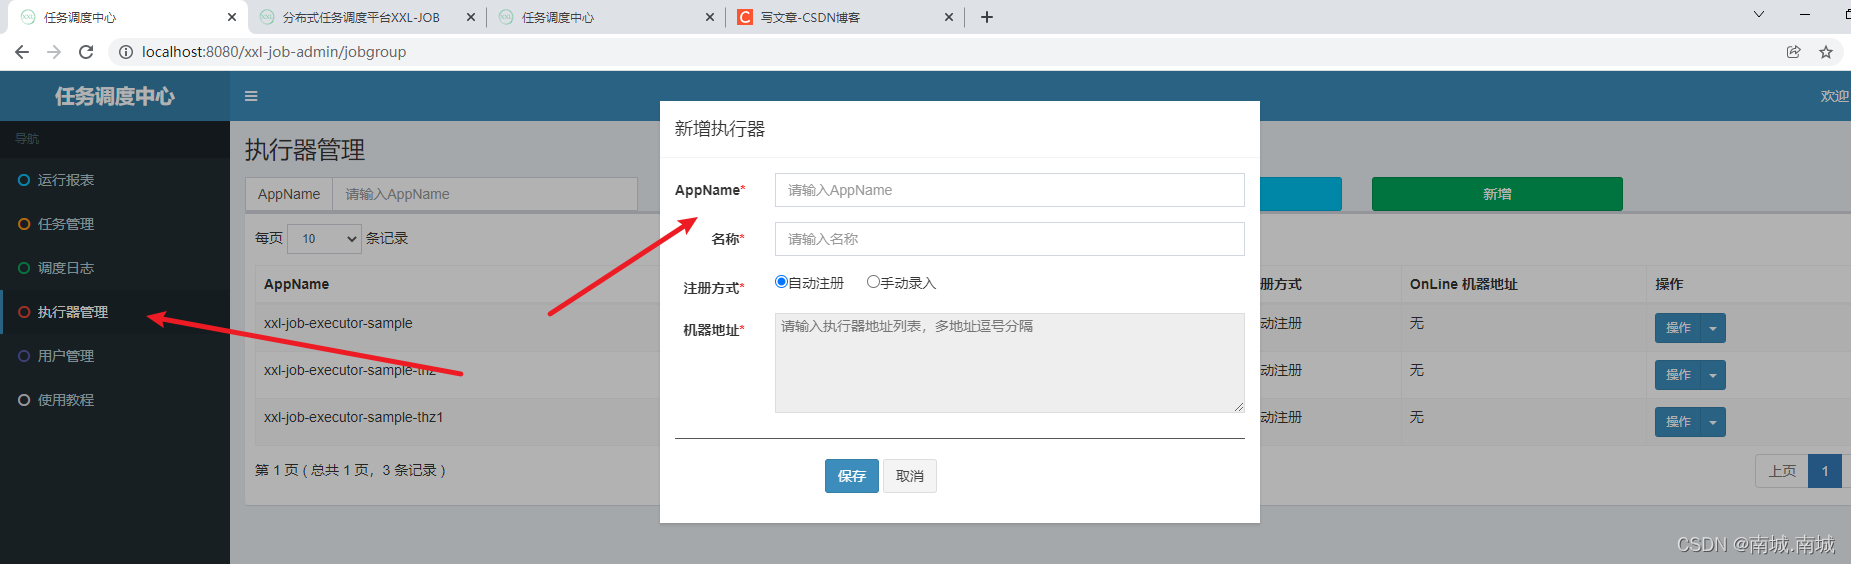Screen dimensions: 1851x564
Task: Open the tab search chevron
Action: tap(1759, 15)
